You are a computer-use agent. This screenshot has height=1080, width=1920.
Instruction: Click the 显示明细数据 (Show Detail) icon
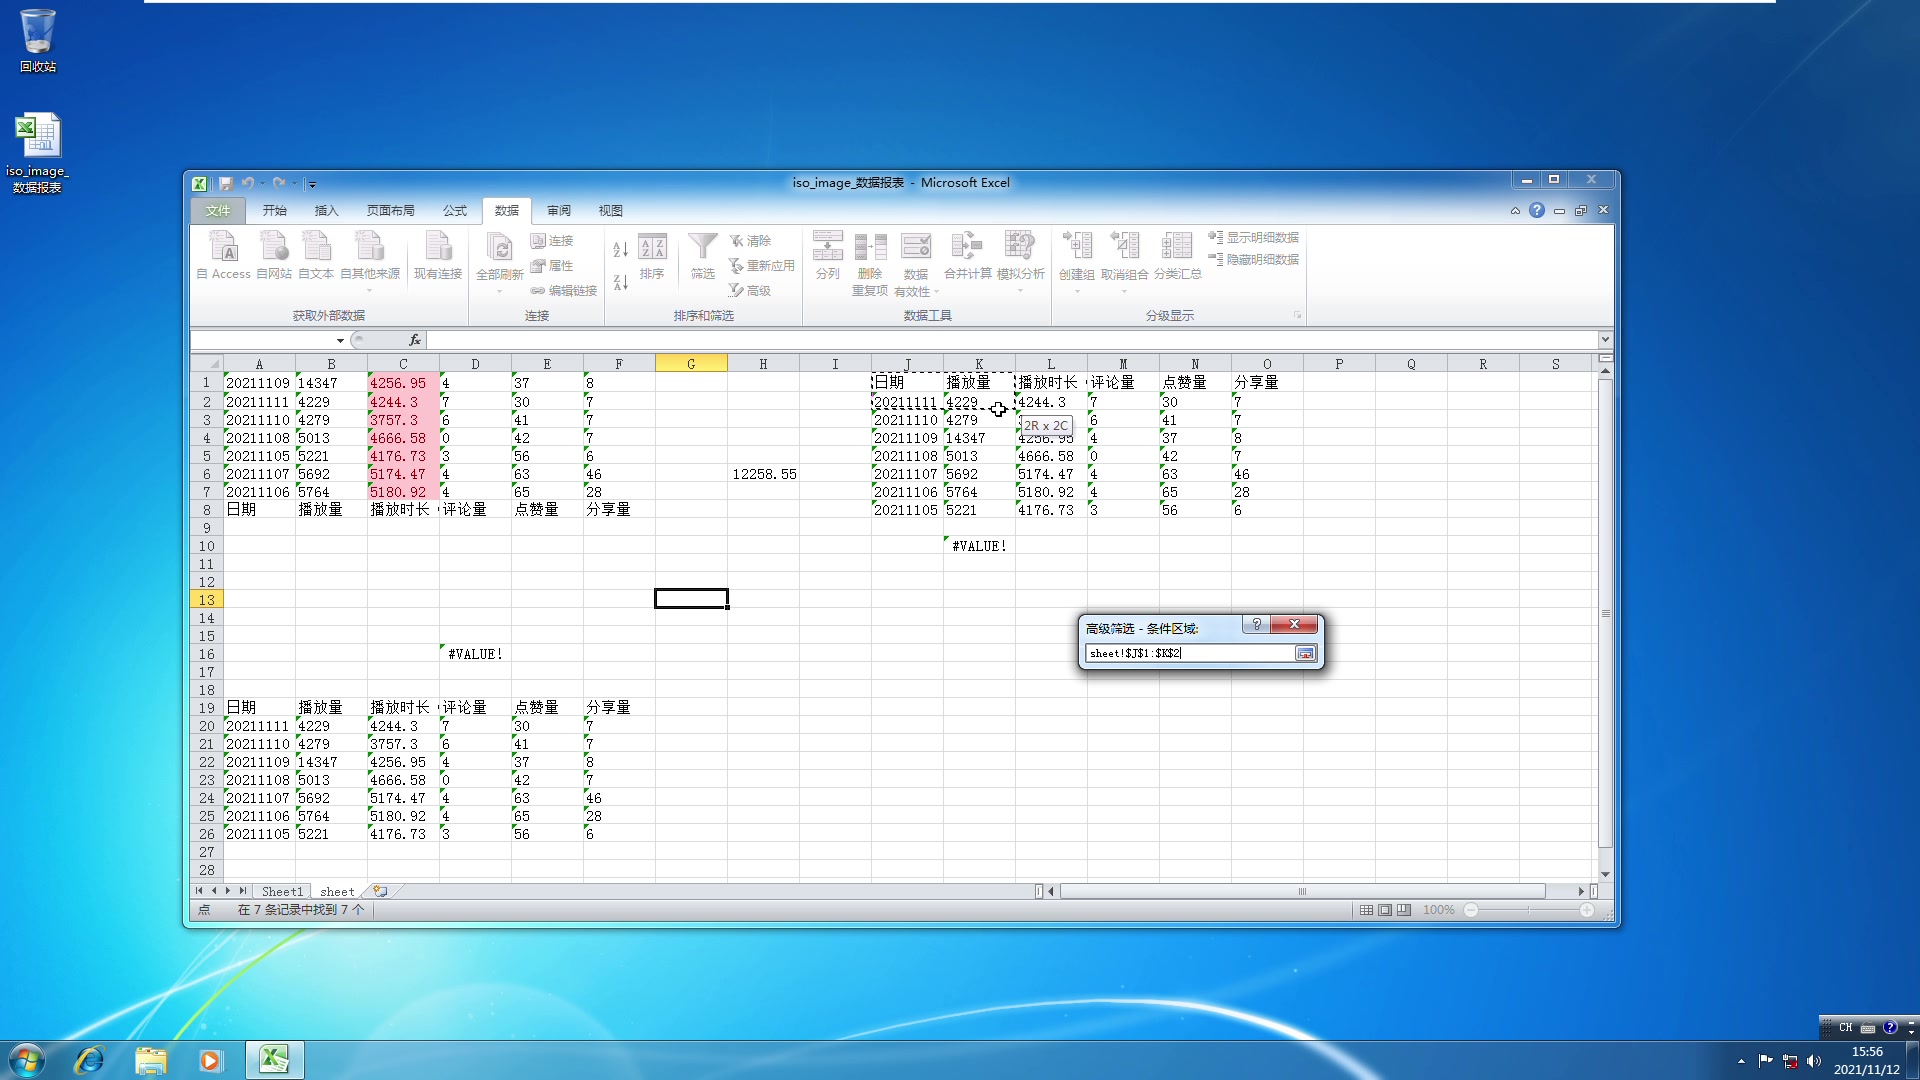tap(1255, 238)
